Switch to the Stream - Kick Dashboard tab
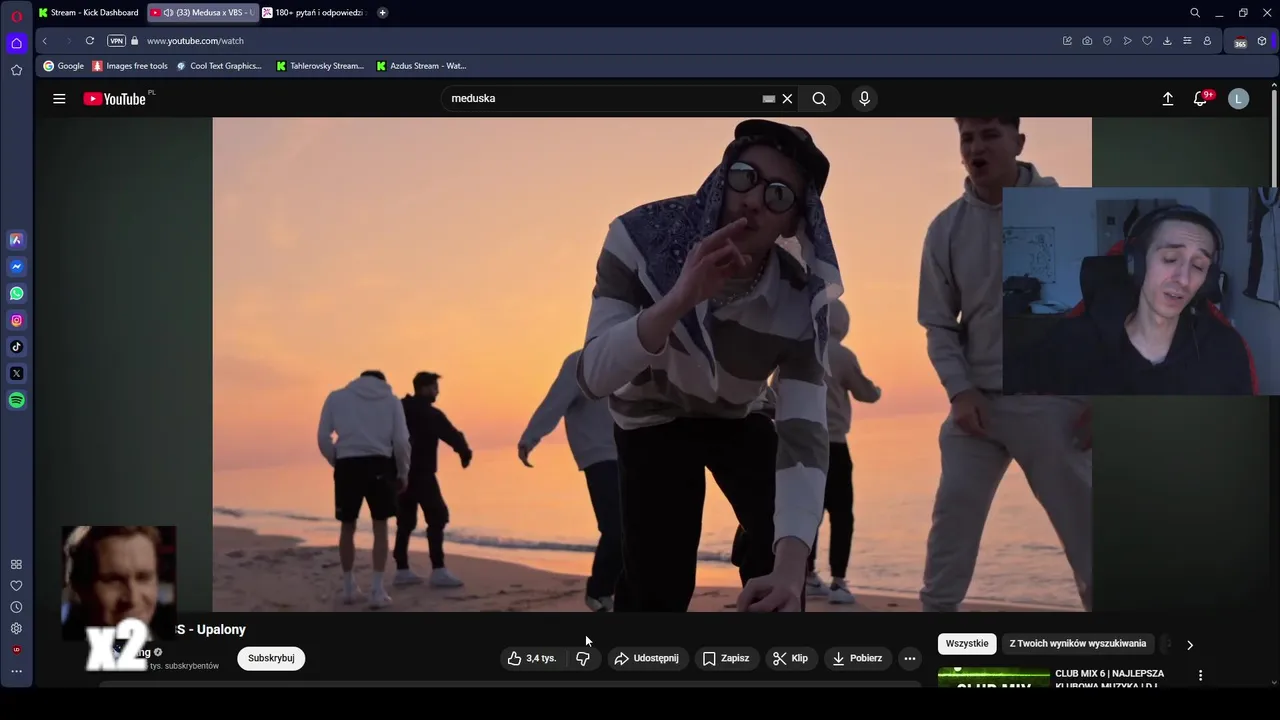Viewport: 1280px width, 720px height. coord(88,13)
